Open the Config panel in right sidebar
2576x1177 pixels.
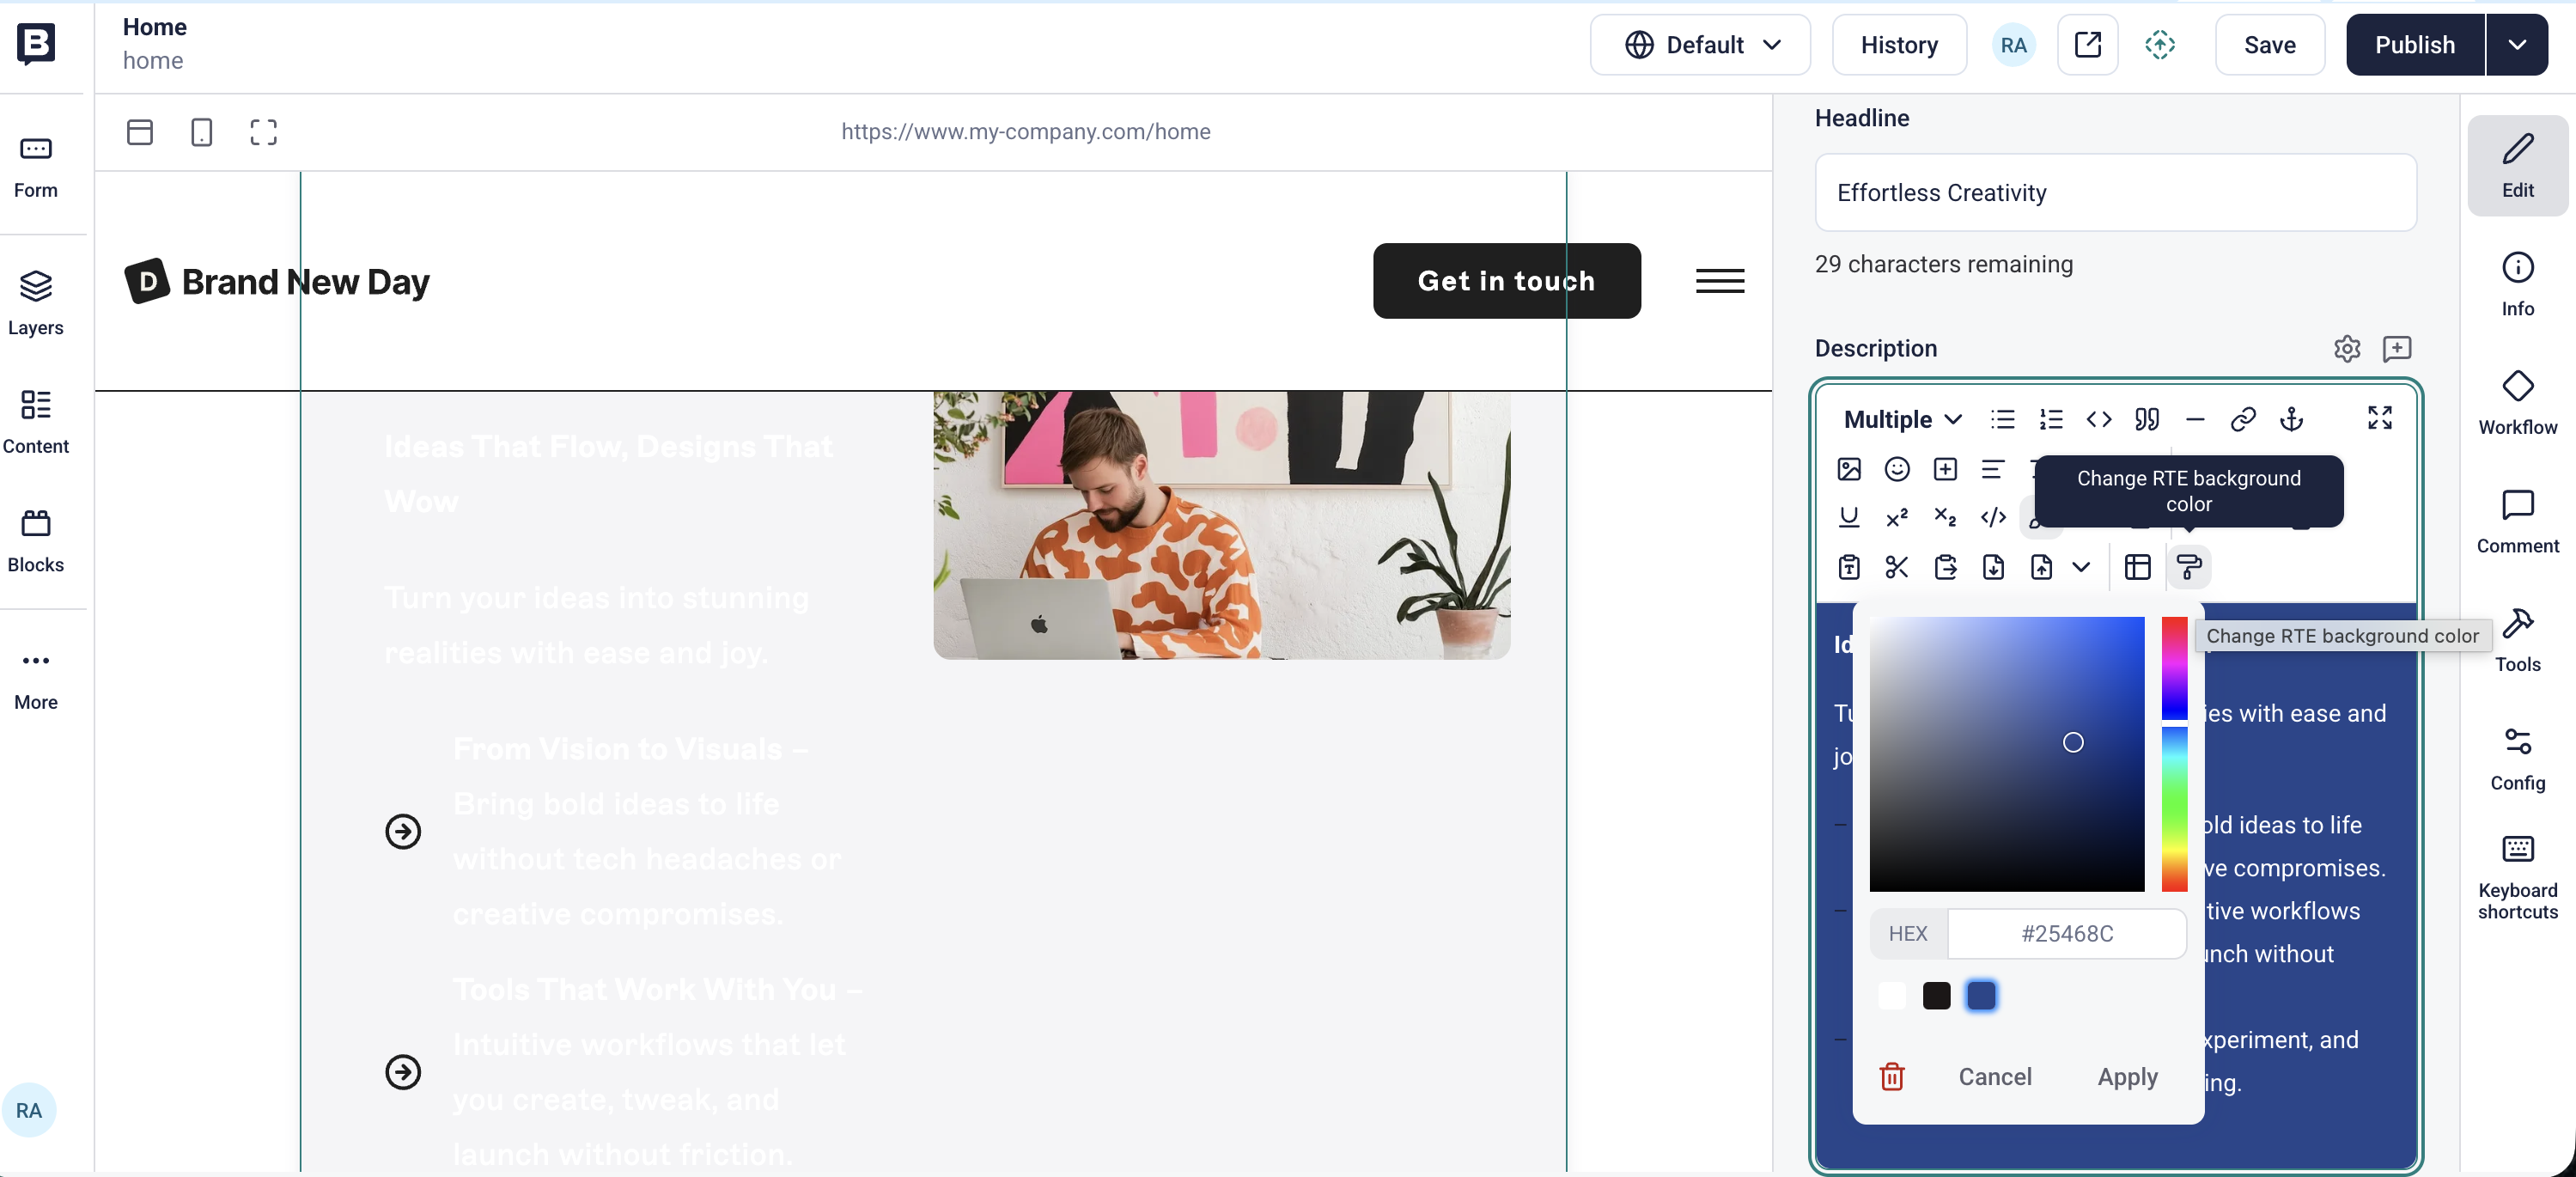[2517, 759]
